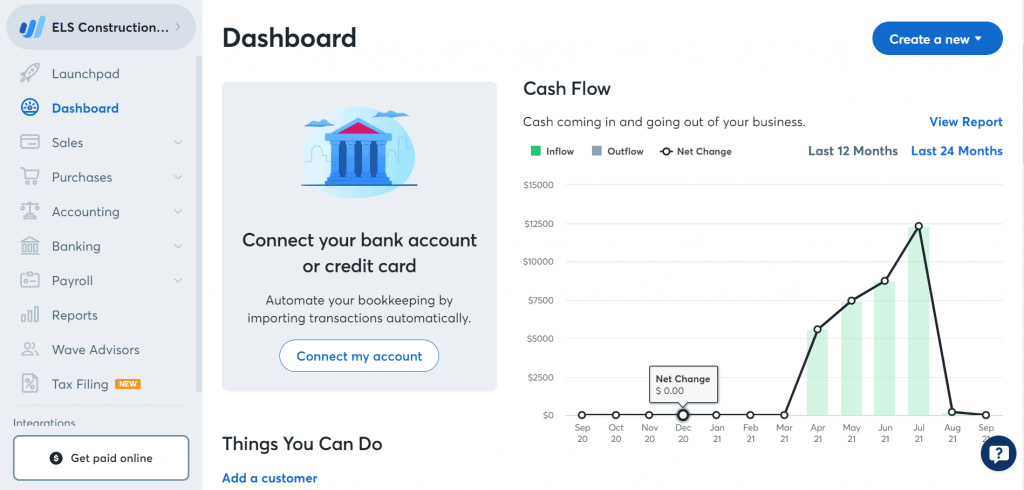This screenshot has width=1024, height=490.
Task: Switch chart to Last 12 Months
Action: pos(853,151)
